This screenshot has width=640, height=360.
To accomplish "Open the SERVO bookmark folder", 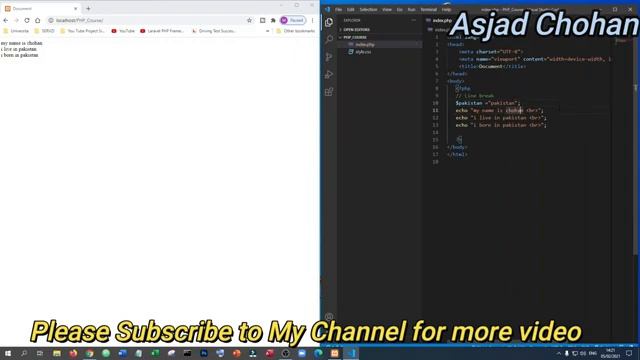I will pos(44,31).
